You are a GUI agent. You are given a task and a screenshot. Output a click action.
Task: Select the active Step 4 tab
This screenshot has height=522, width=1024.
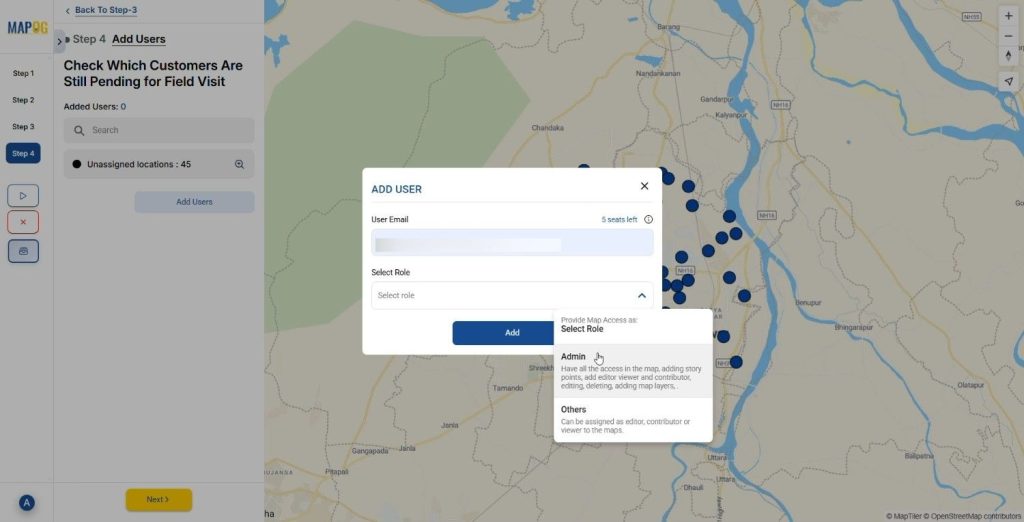tap(23, 154)
